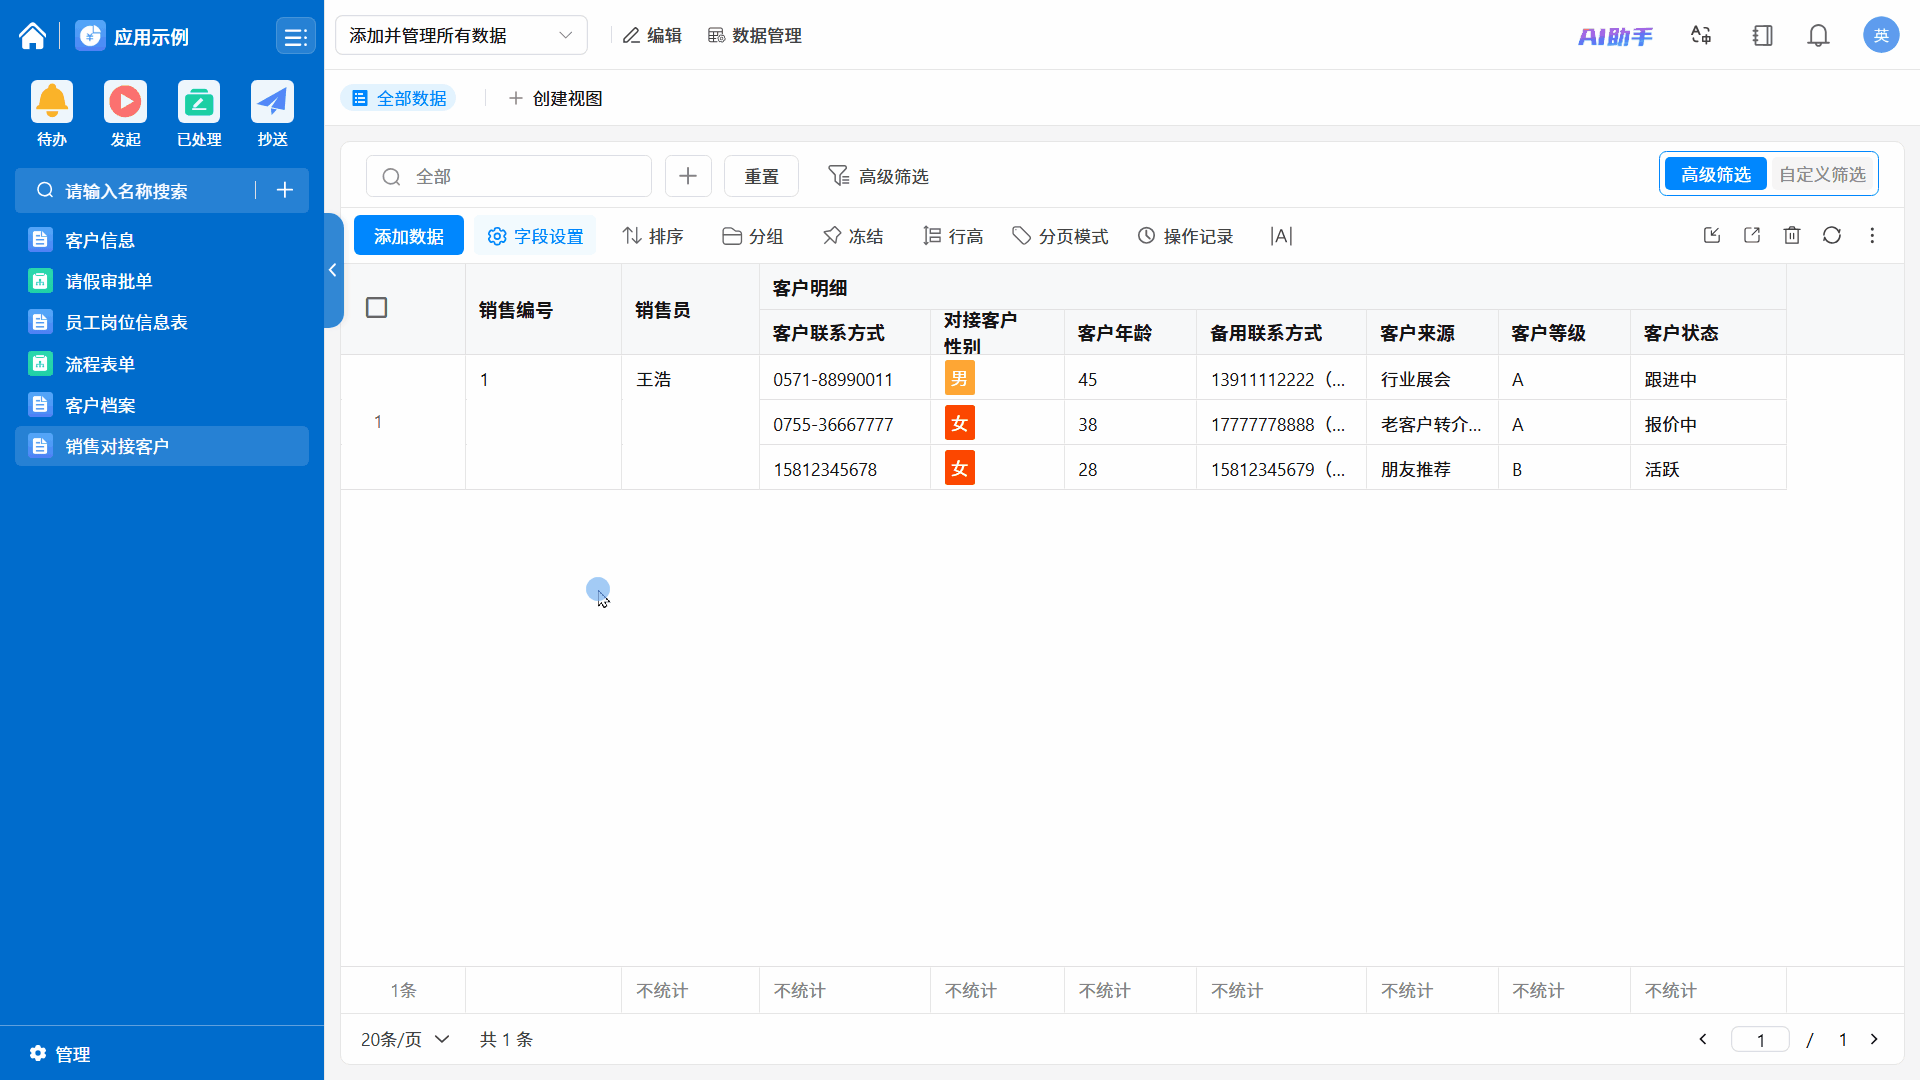Viewport: 1920px width, 1080px height.
Task: Tick the select-all checkbox in header
Action: tap(376, 308)
